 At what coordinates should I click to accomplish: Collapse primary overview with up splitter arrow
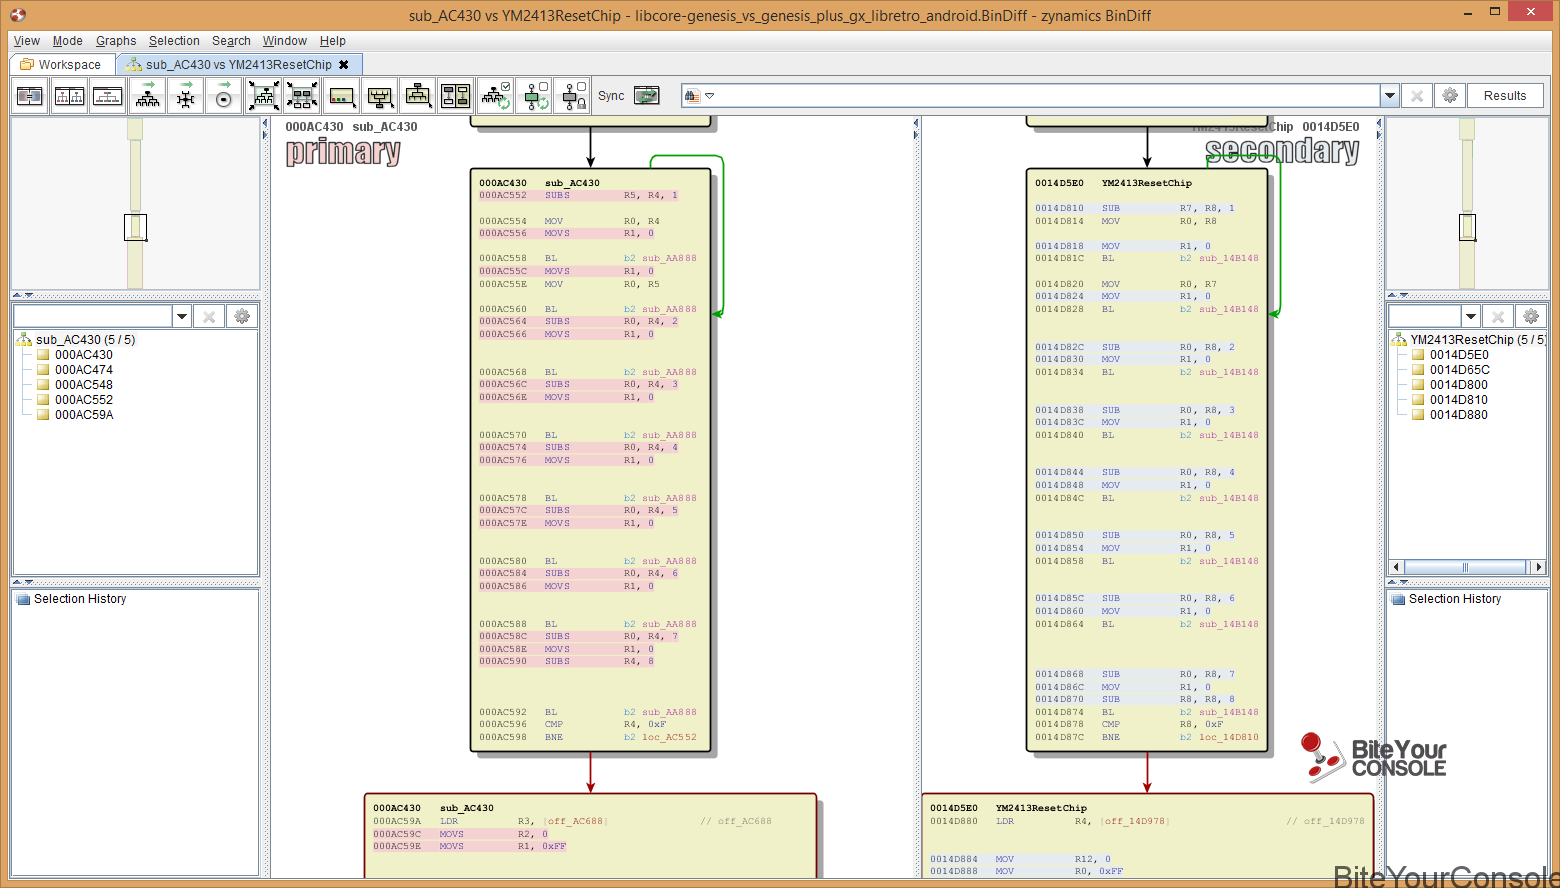[x=17, y=296]
